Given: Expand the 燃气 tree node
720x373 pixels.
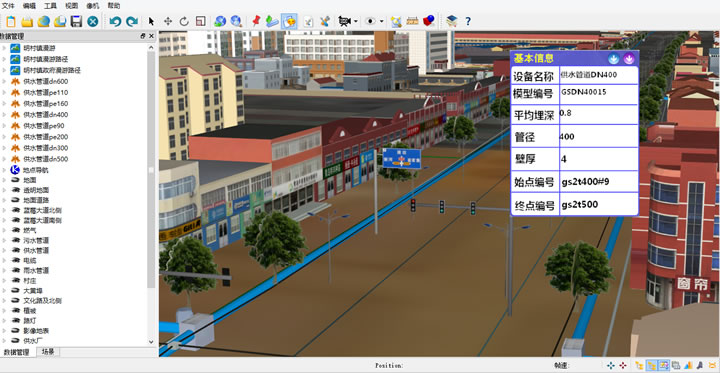Looking at the screenshot, I should coord(4,230).
